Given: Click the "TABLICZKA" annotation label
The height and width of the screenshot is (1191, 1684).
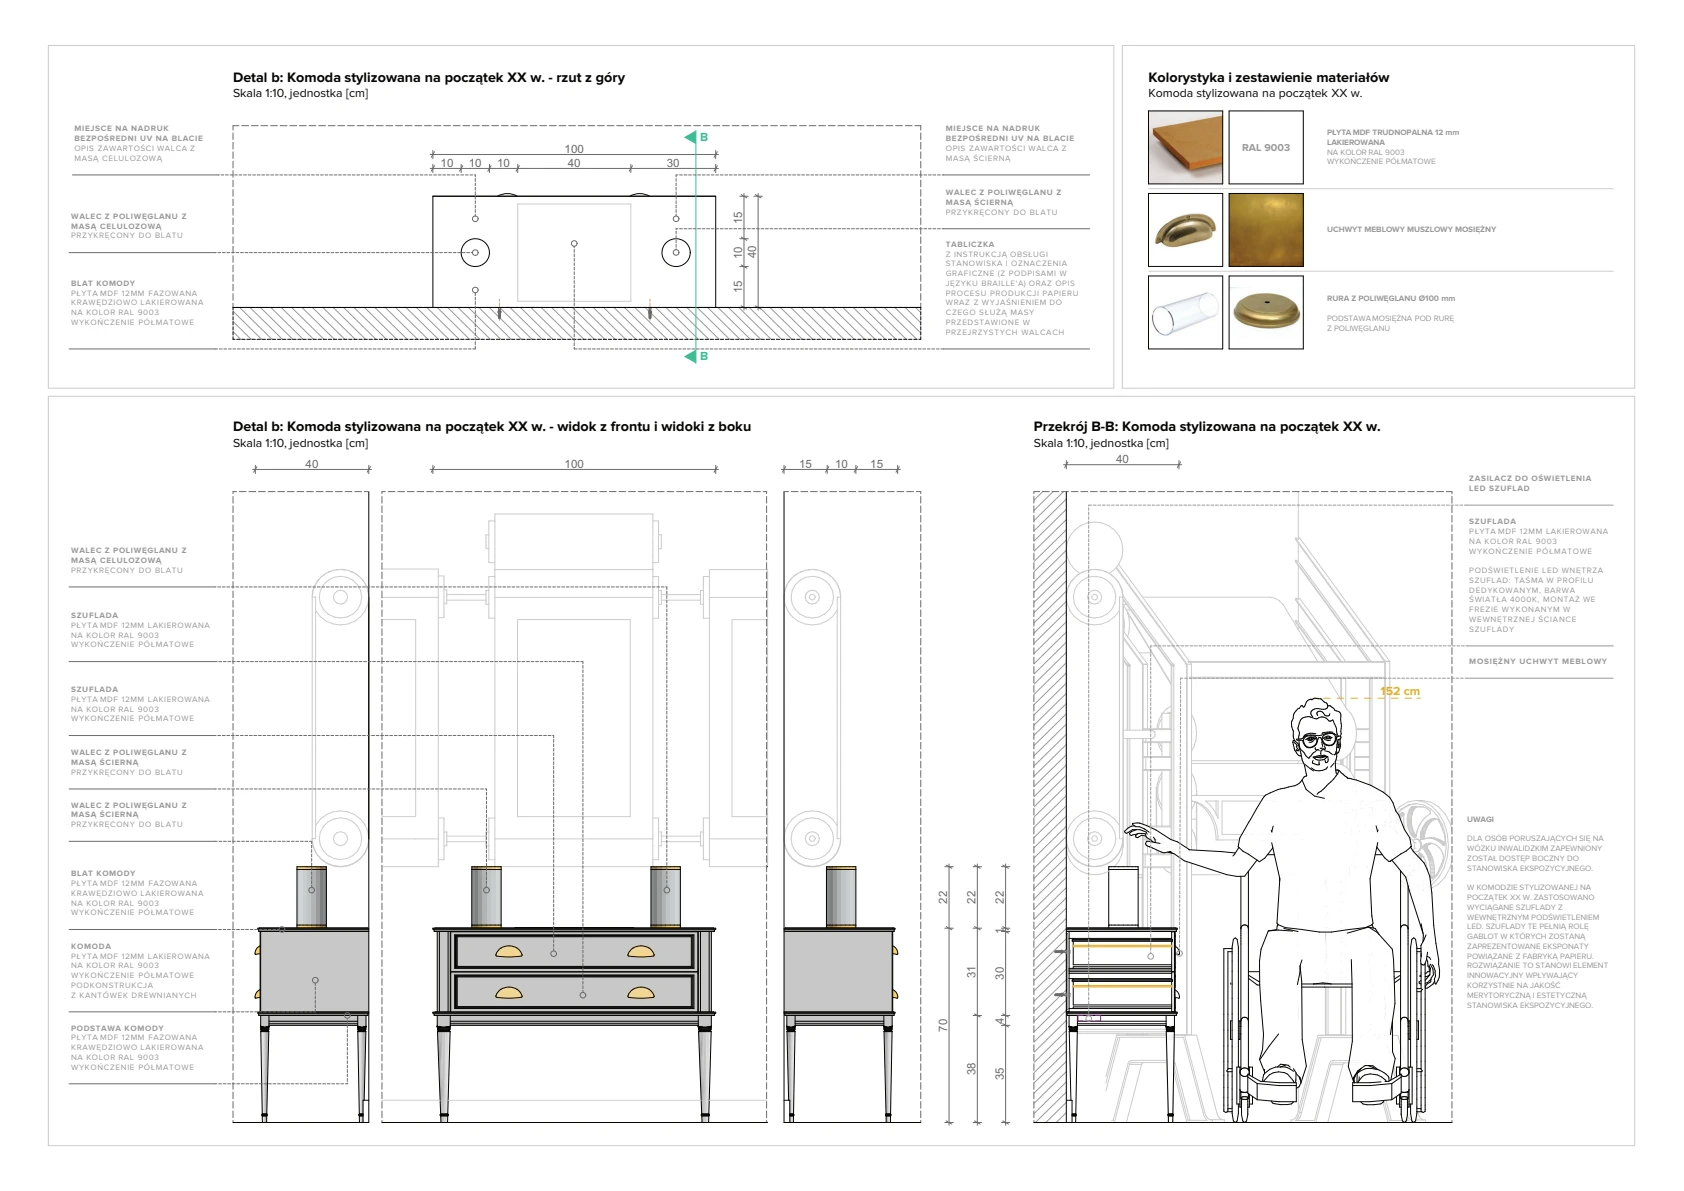Looking at the screenshot, I should [x=970, y=244].
